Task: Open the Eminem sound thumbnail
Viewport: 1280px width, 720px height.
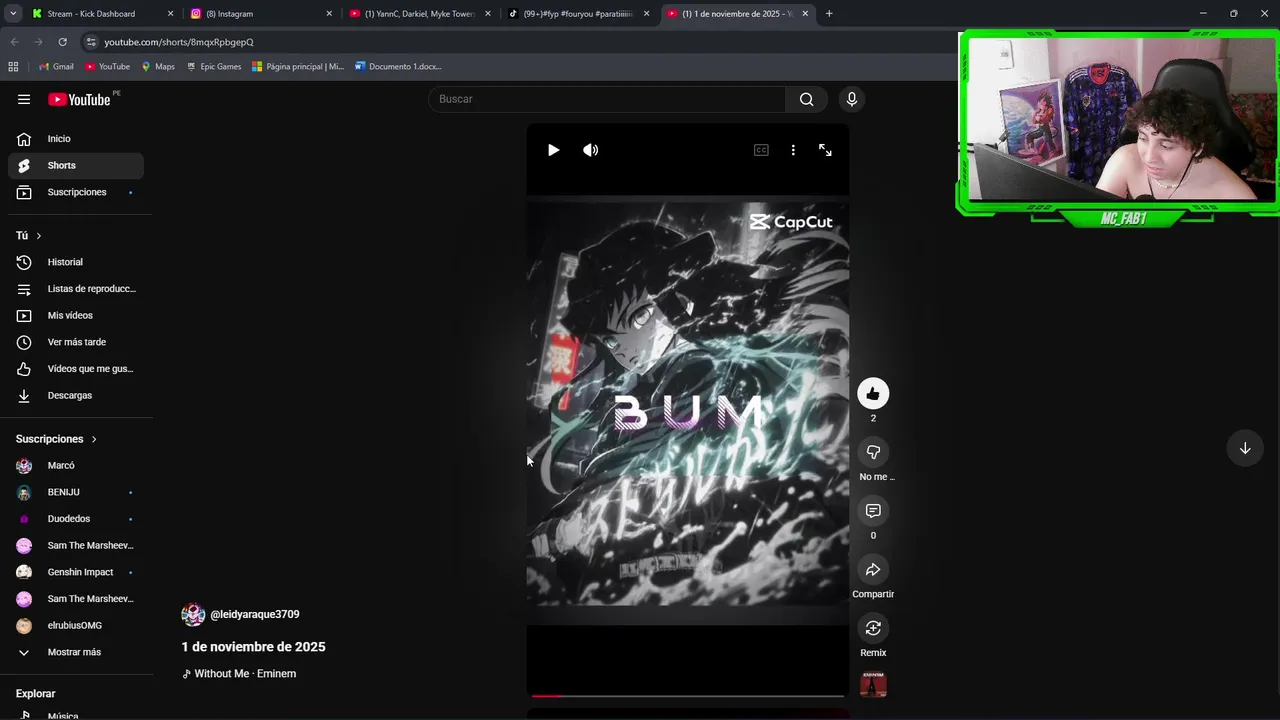Action: (x=873, y=684)
